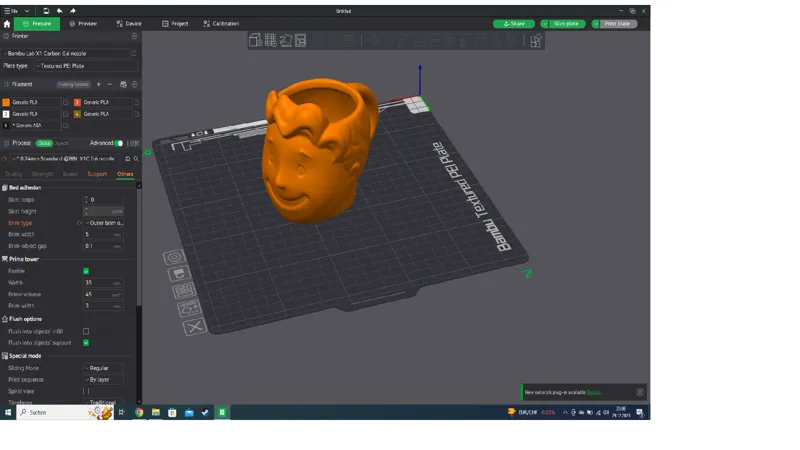The width and height of the screenshot is (800, 450).
Task: Open filament settings gear icon
Action: pos(135,84)
